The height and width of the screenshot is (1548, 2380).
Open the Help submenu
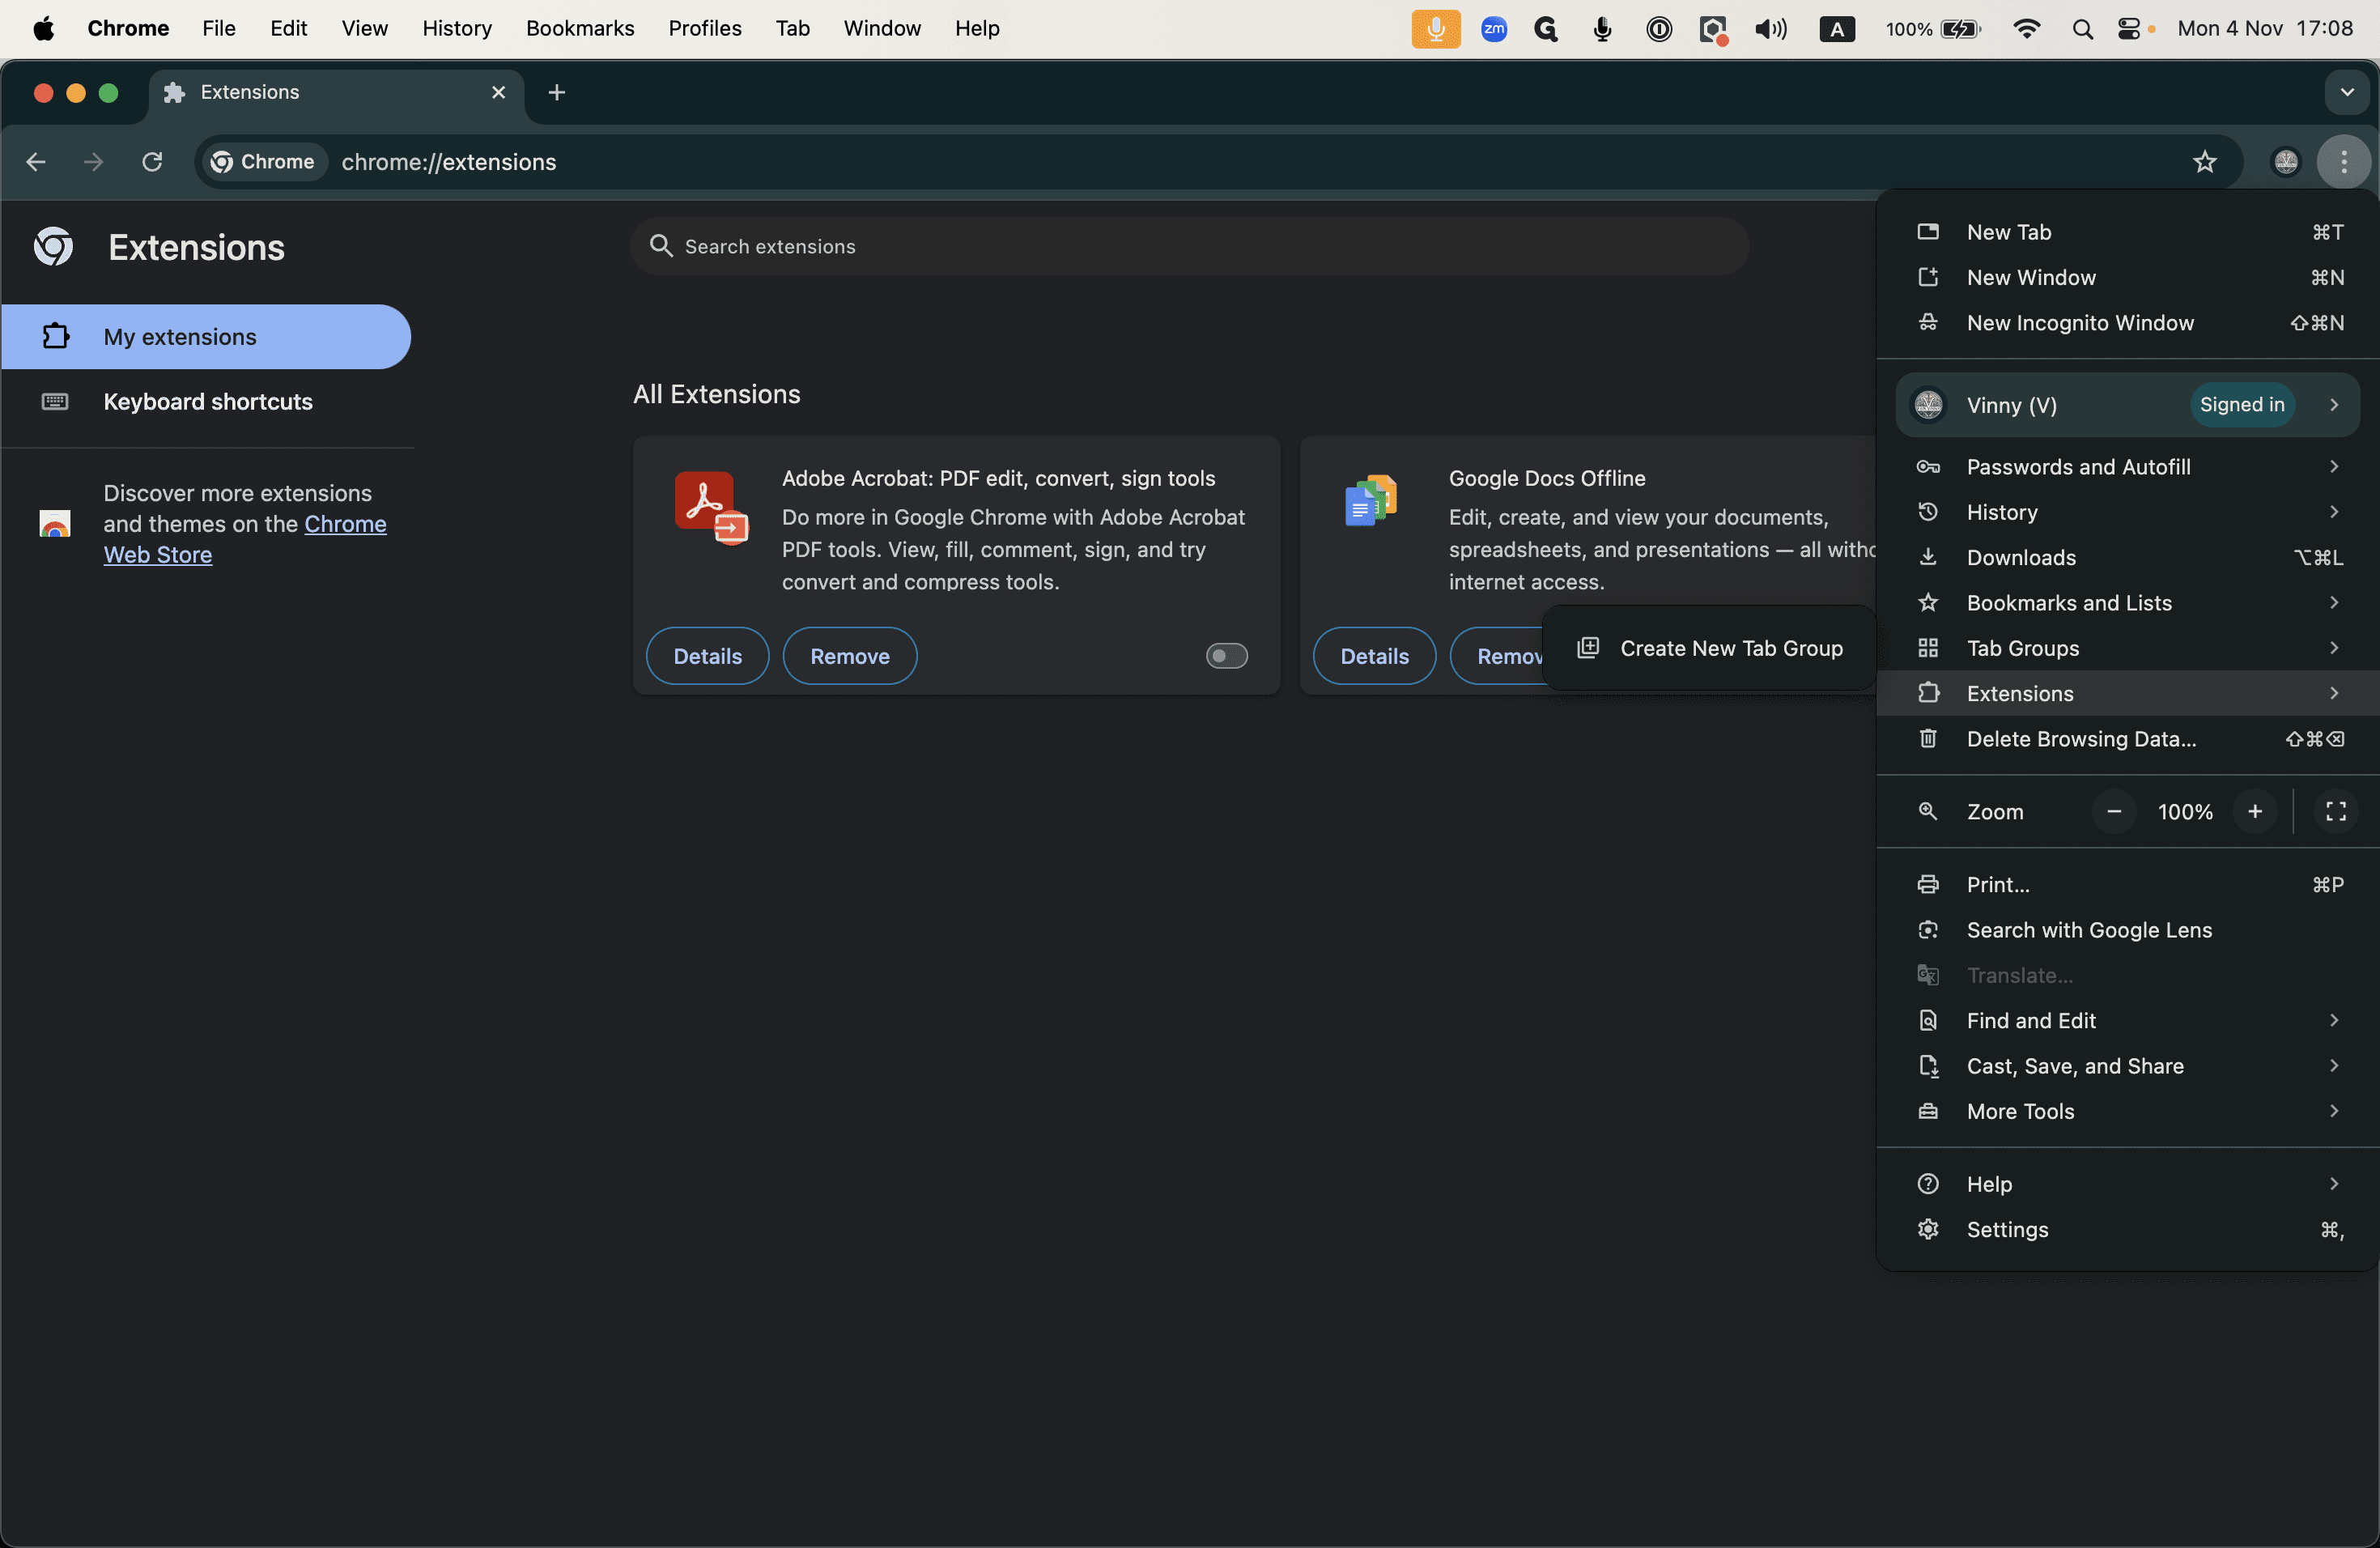[x=2128, y=1184]
